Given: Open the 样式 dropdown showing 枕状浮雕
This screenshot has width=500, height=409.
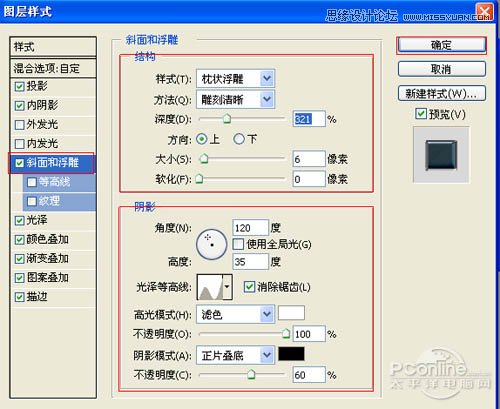Looking at the screenshot, I should tap(236, 79).
